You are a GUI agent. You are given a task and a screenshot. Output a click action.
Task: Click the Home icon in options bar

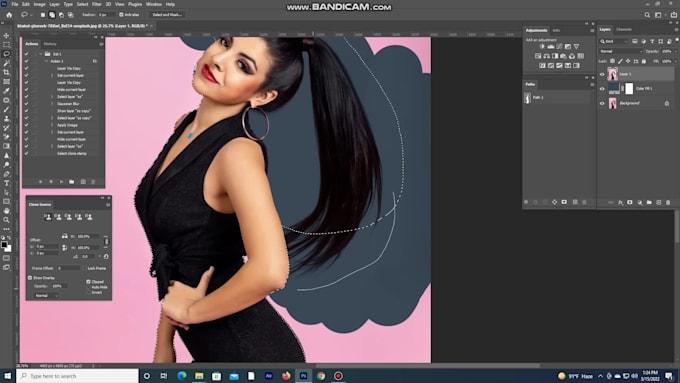point(9,15)
